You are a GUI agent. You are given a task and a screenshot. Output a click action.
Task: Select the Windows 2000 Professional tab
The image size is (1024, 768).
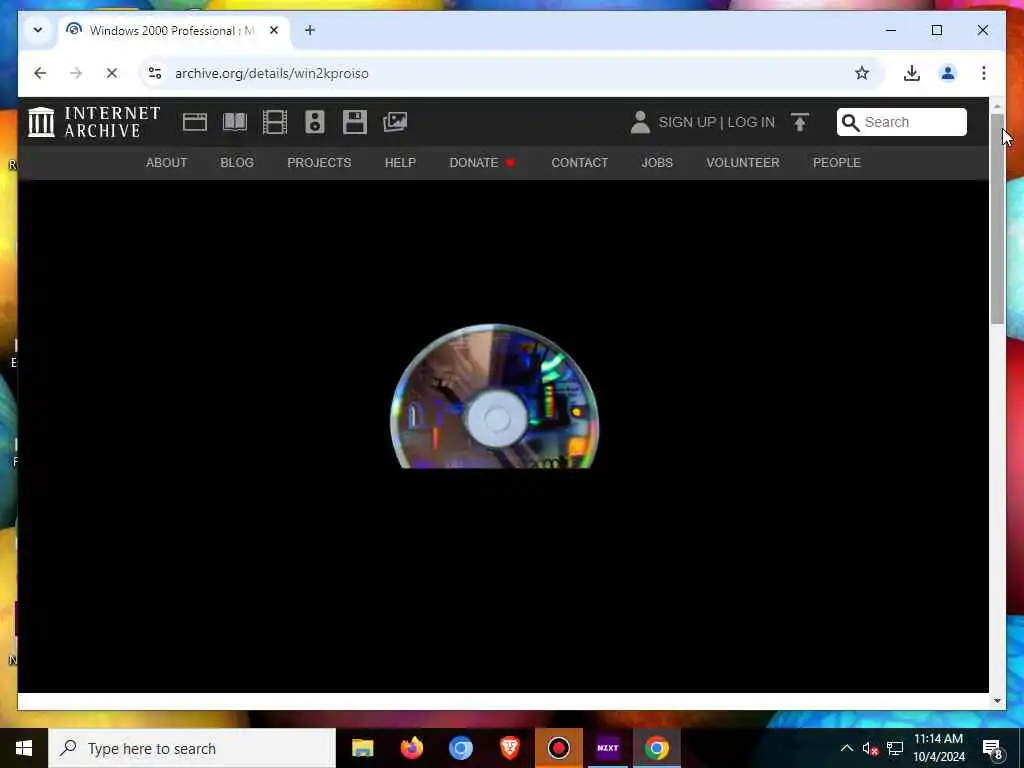pyautogui.click(x=174, y=31)
